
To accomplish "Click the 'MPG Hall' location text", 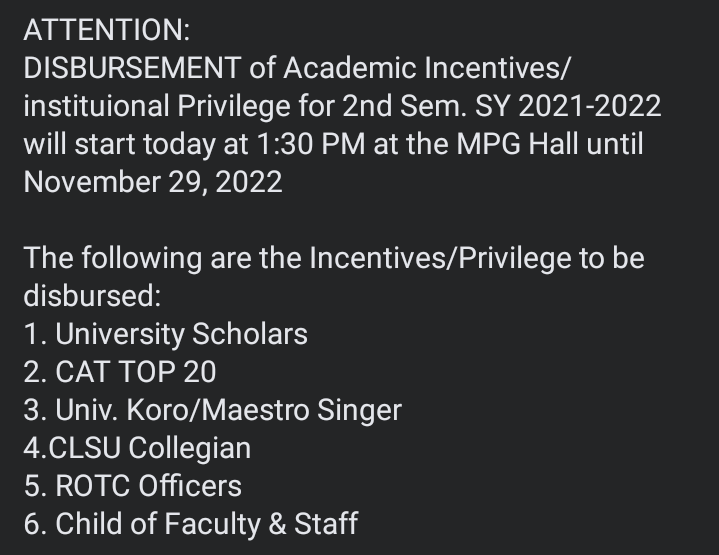I will (x=517, y=144).
